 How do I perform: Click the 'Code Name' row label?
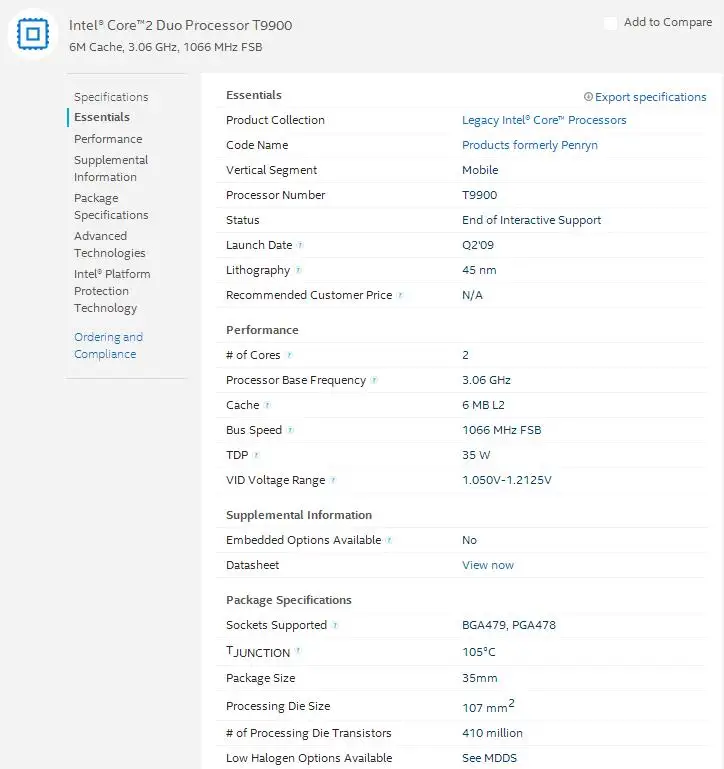(x=257, y=145)
